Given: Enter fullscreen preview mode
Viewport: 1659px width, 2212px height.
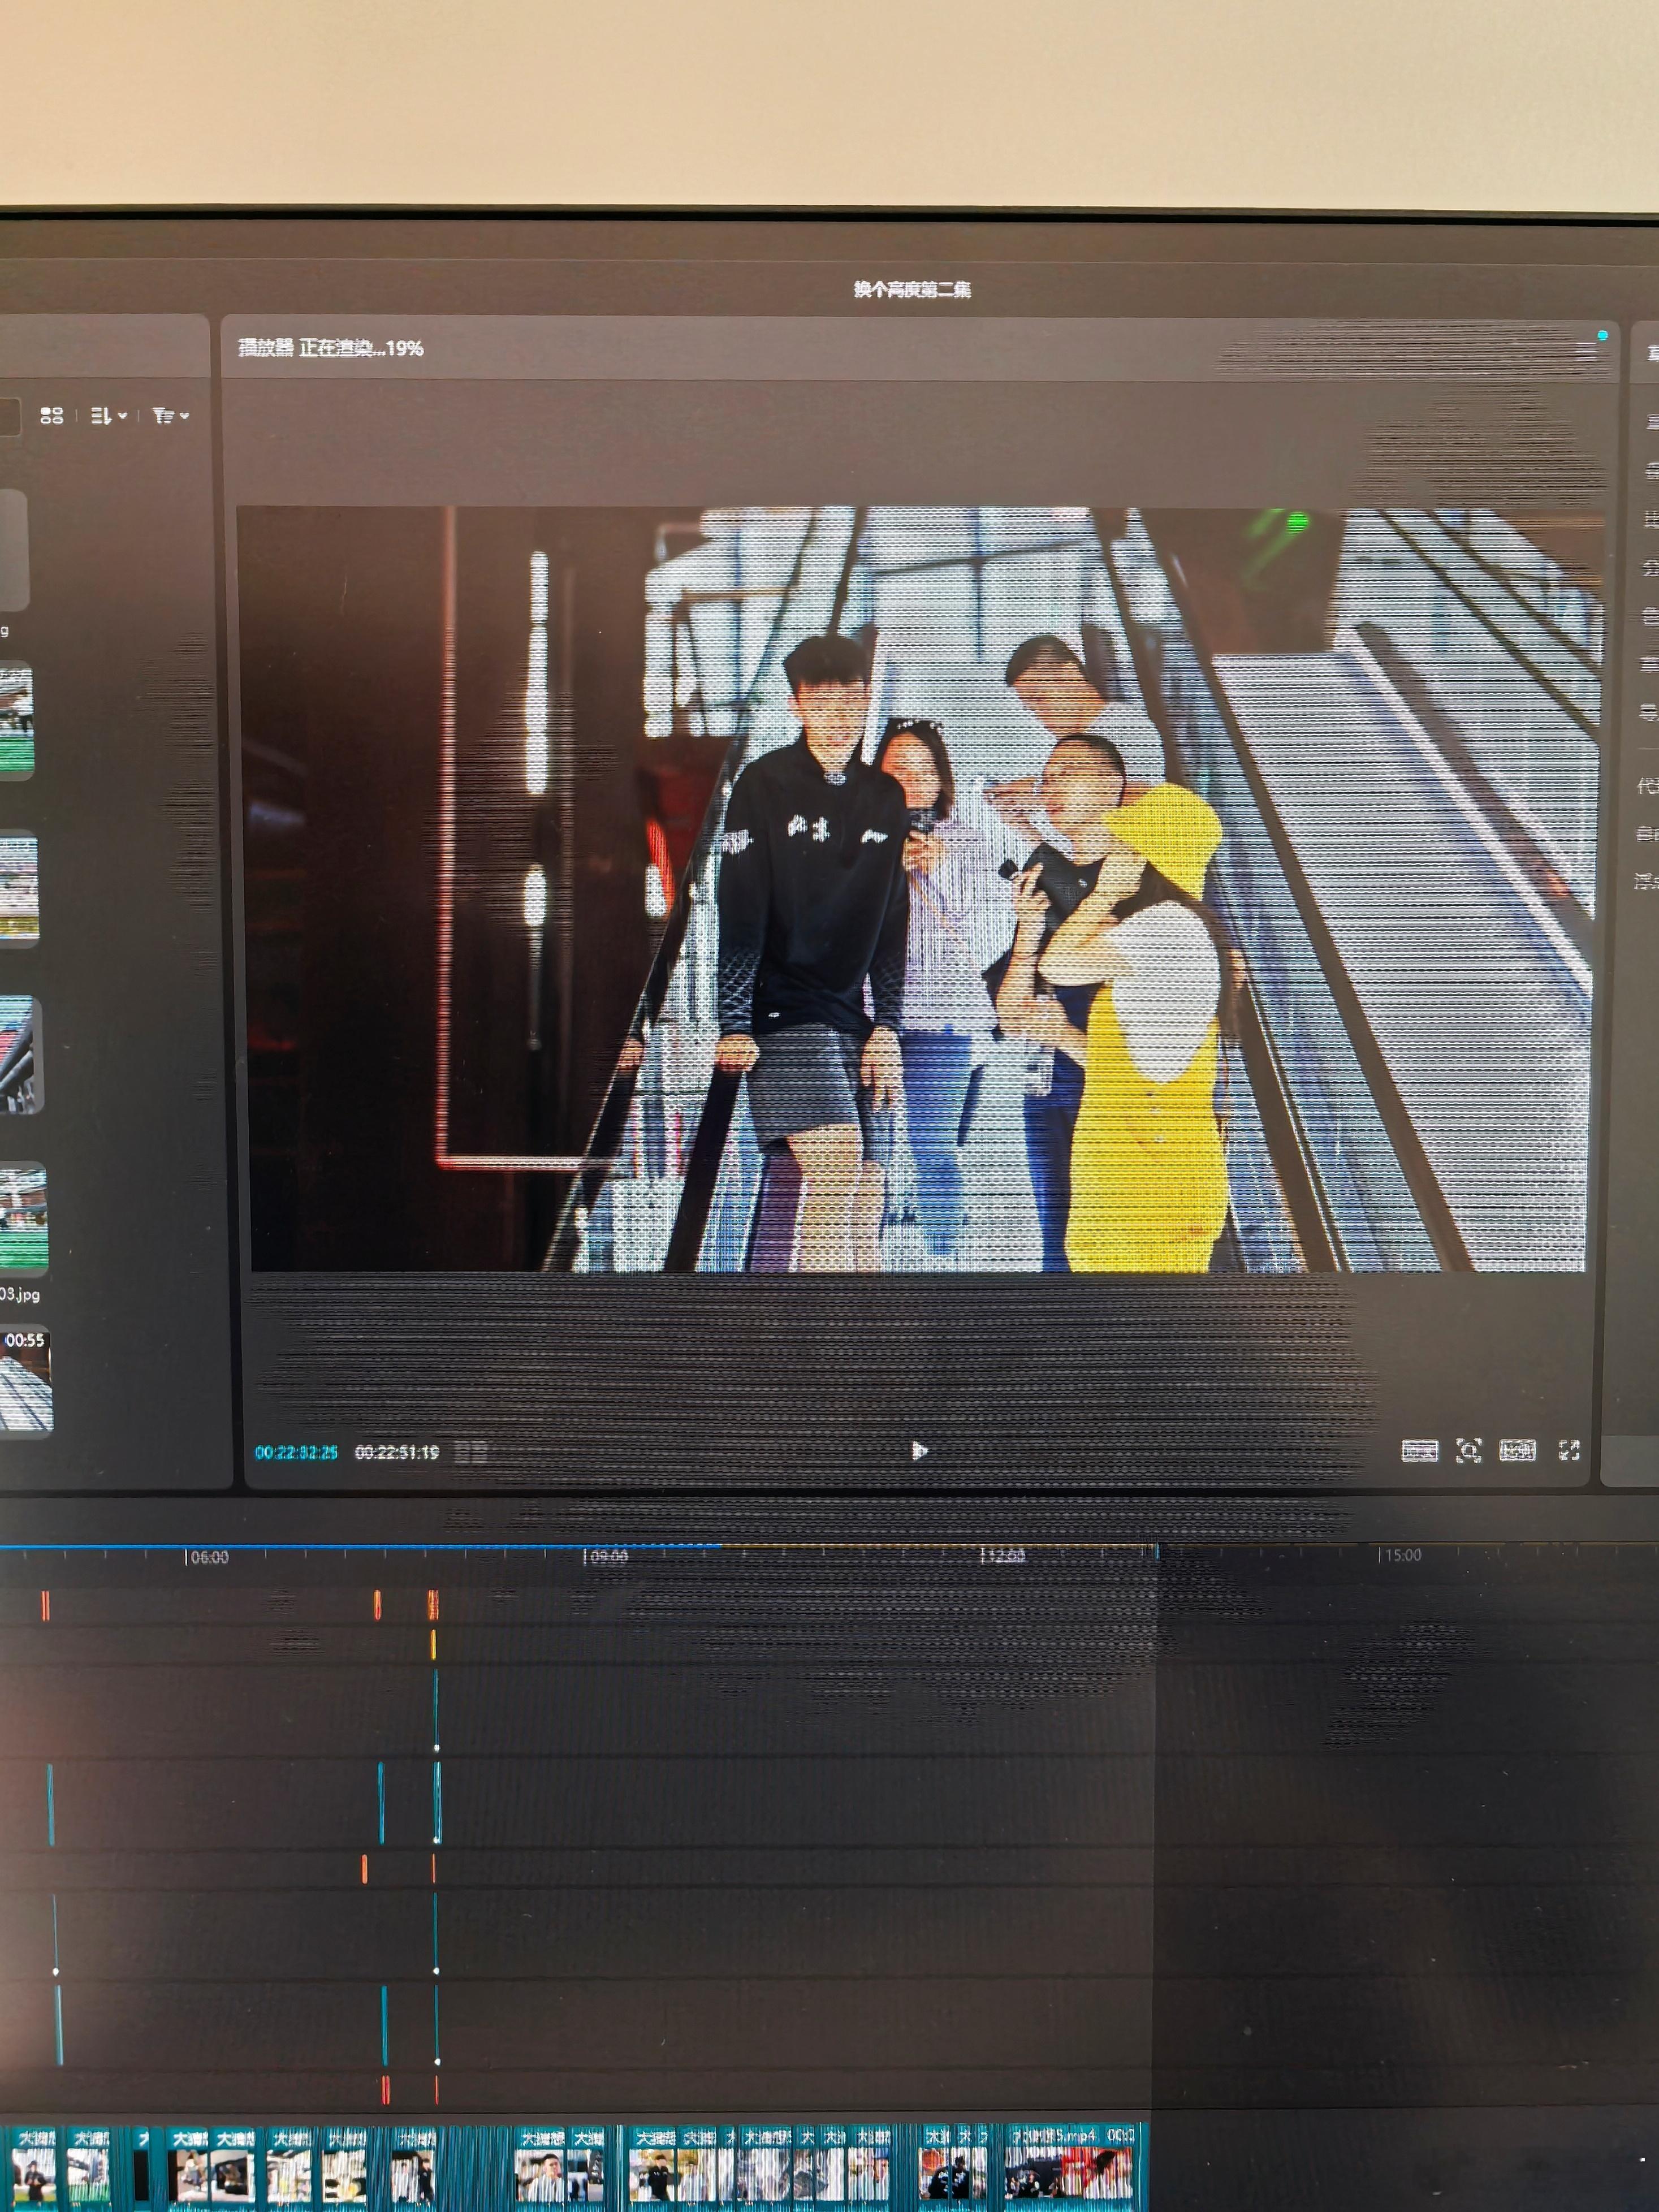Looking at the screenshot, I should coord(1569,1450).
